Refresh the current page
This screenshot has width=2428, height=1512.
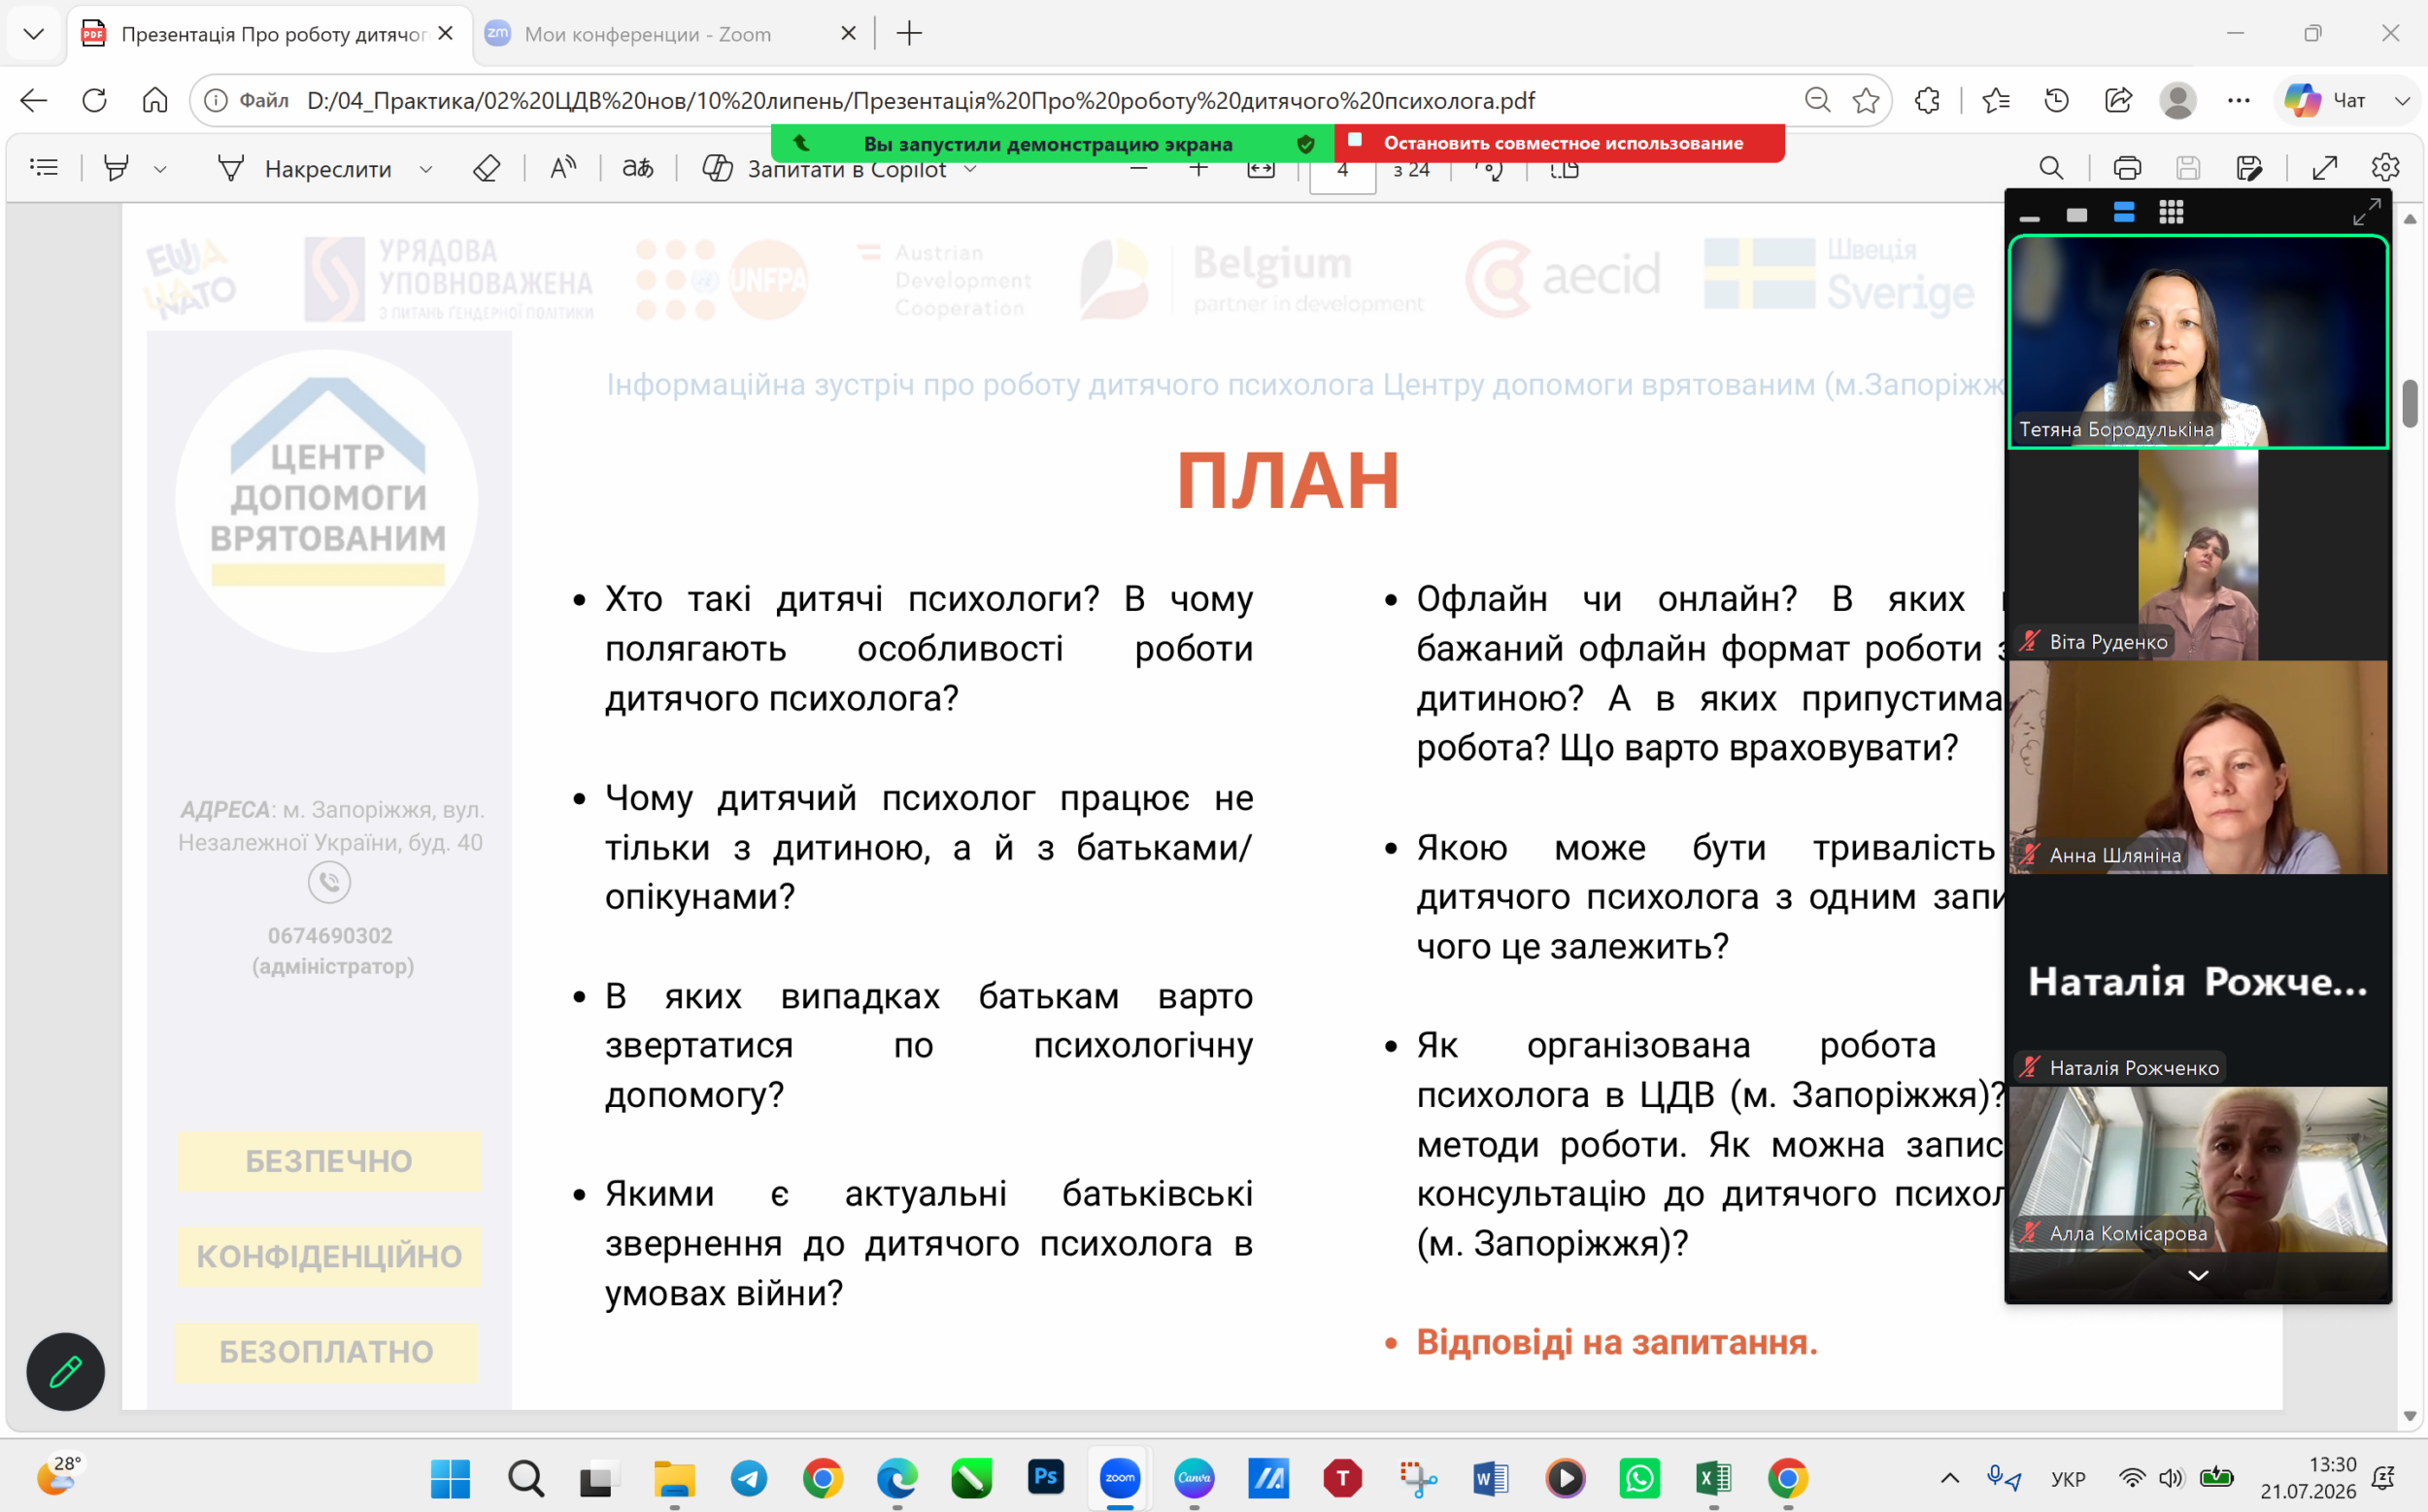(x=94, y=100)
